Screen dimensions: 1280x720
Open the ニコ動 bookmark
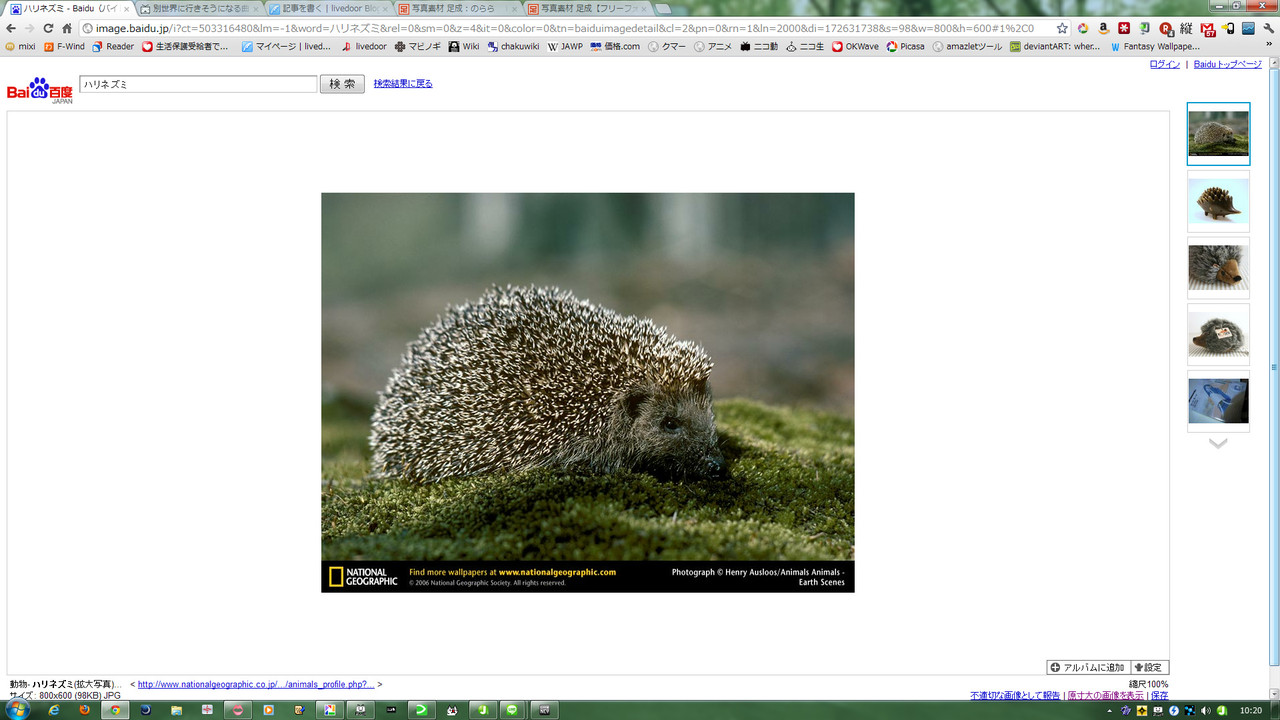[x=759, y=46]
